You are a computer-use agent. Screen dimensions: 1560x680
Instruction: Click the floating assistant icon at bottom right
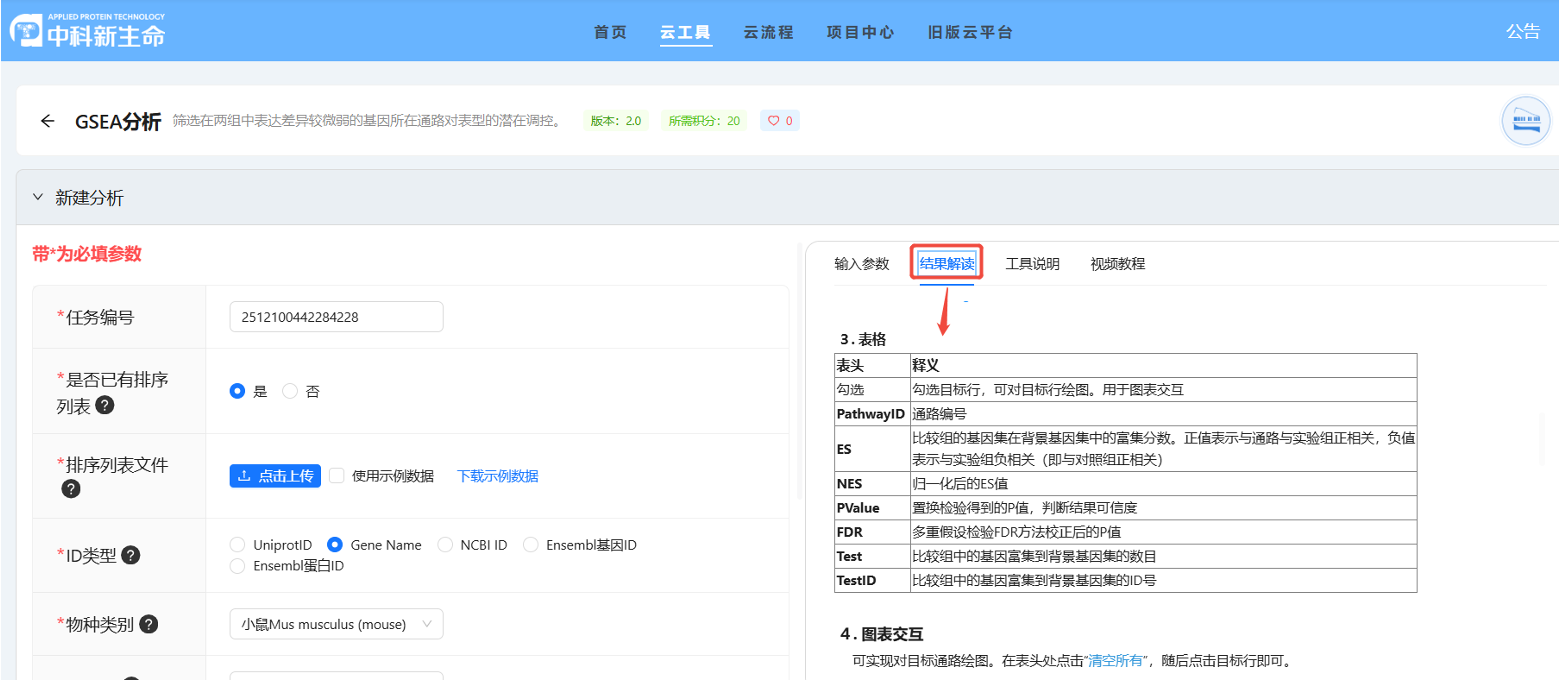click(x=1525, y=121)
